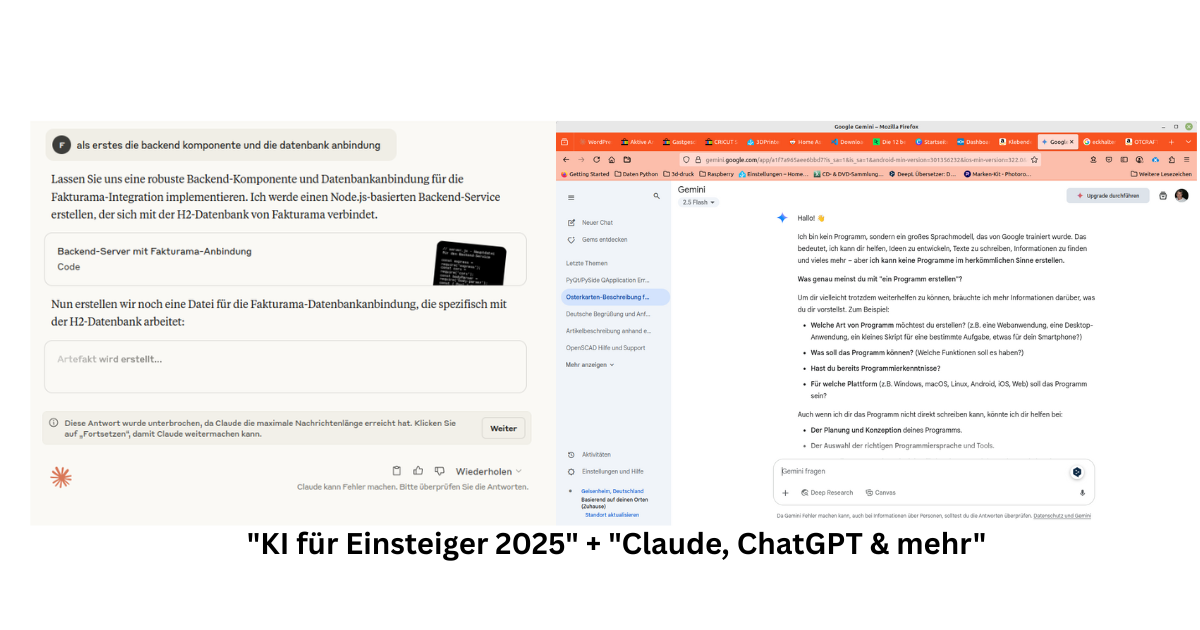Switch to the OTCRAFT Firefox tab
This screenshot has width=1200, height=630.
tap(1141, 142)
